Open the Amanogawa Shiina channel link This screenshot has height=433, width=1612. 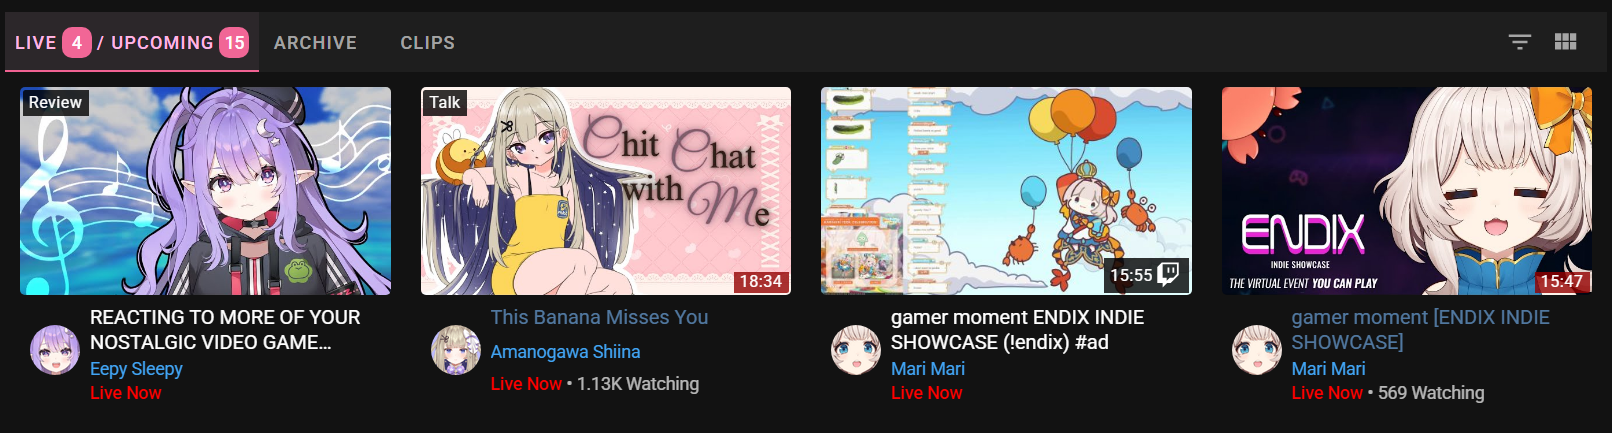click(565, 352)
